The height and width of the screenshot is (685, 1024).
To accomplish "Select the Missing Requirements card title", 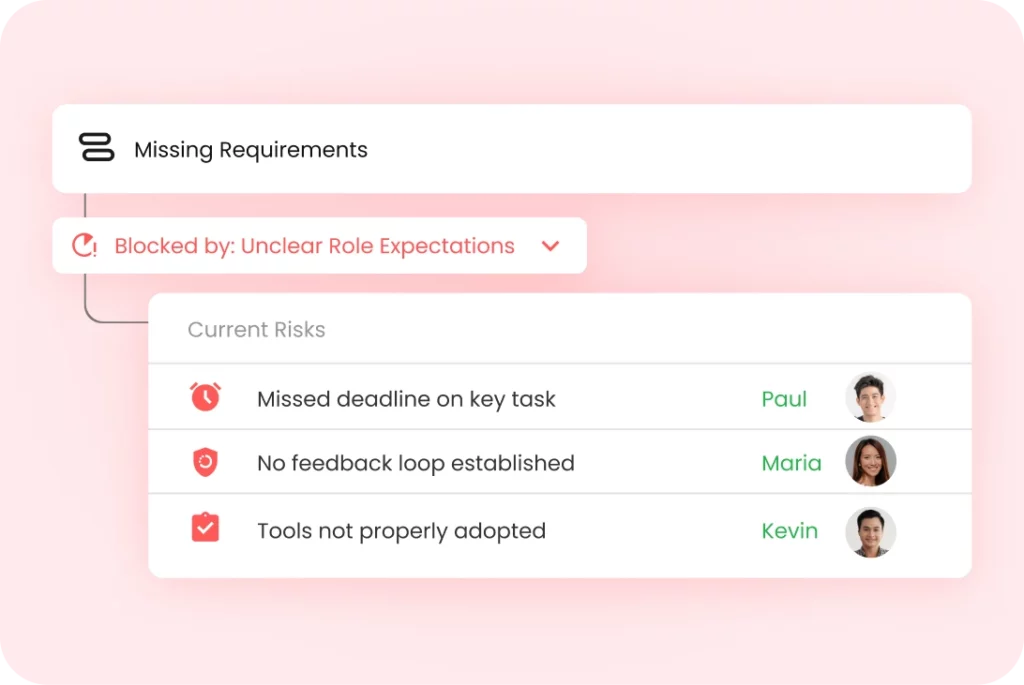I will pos(251,150).
